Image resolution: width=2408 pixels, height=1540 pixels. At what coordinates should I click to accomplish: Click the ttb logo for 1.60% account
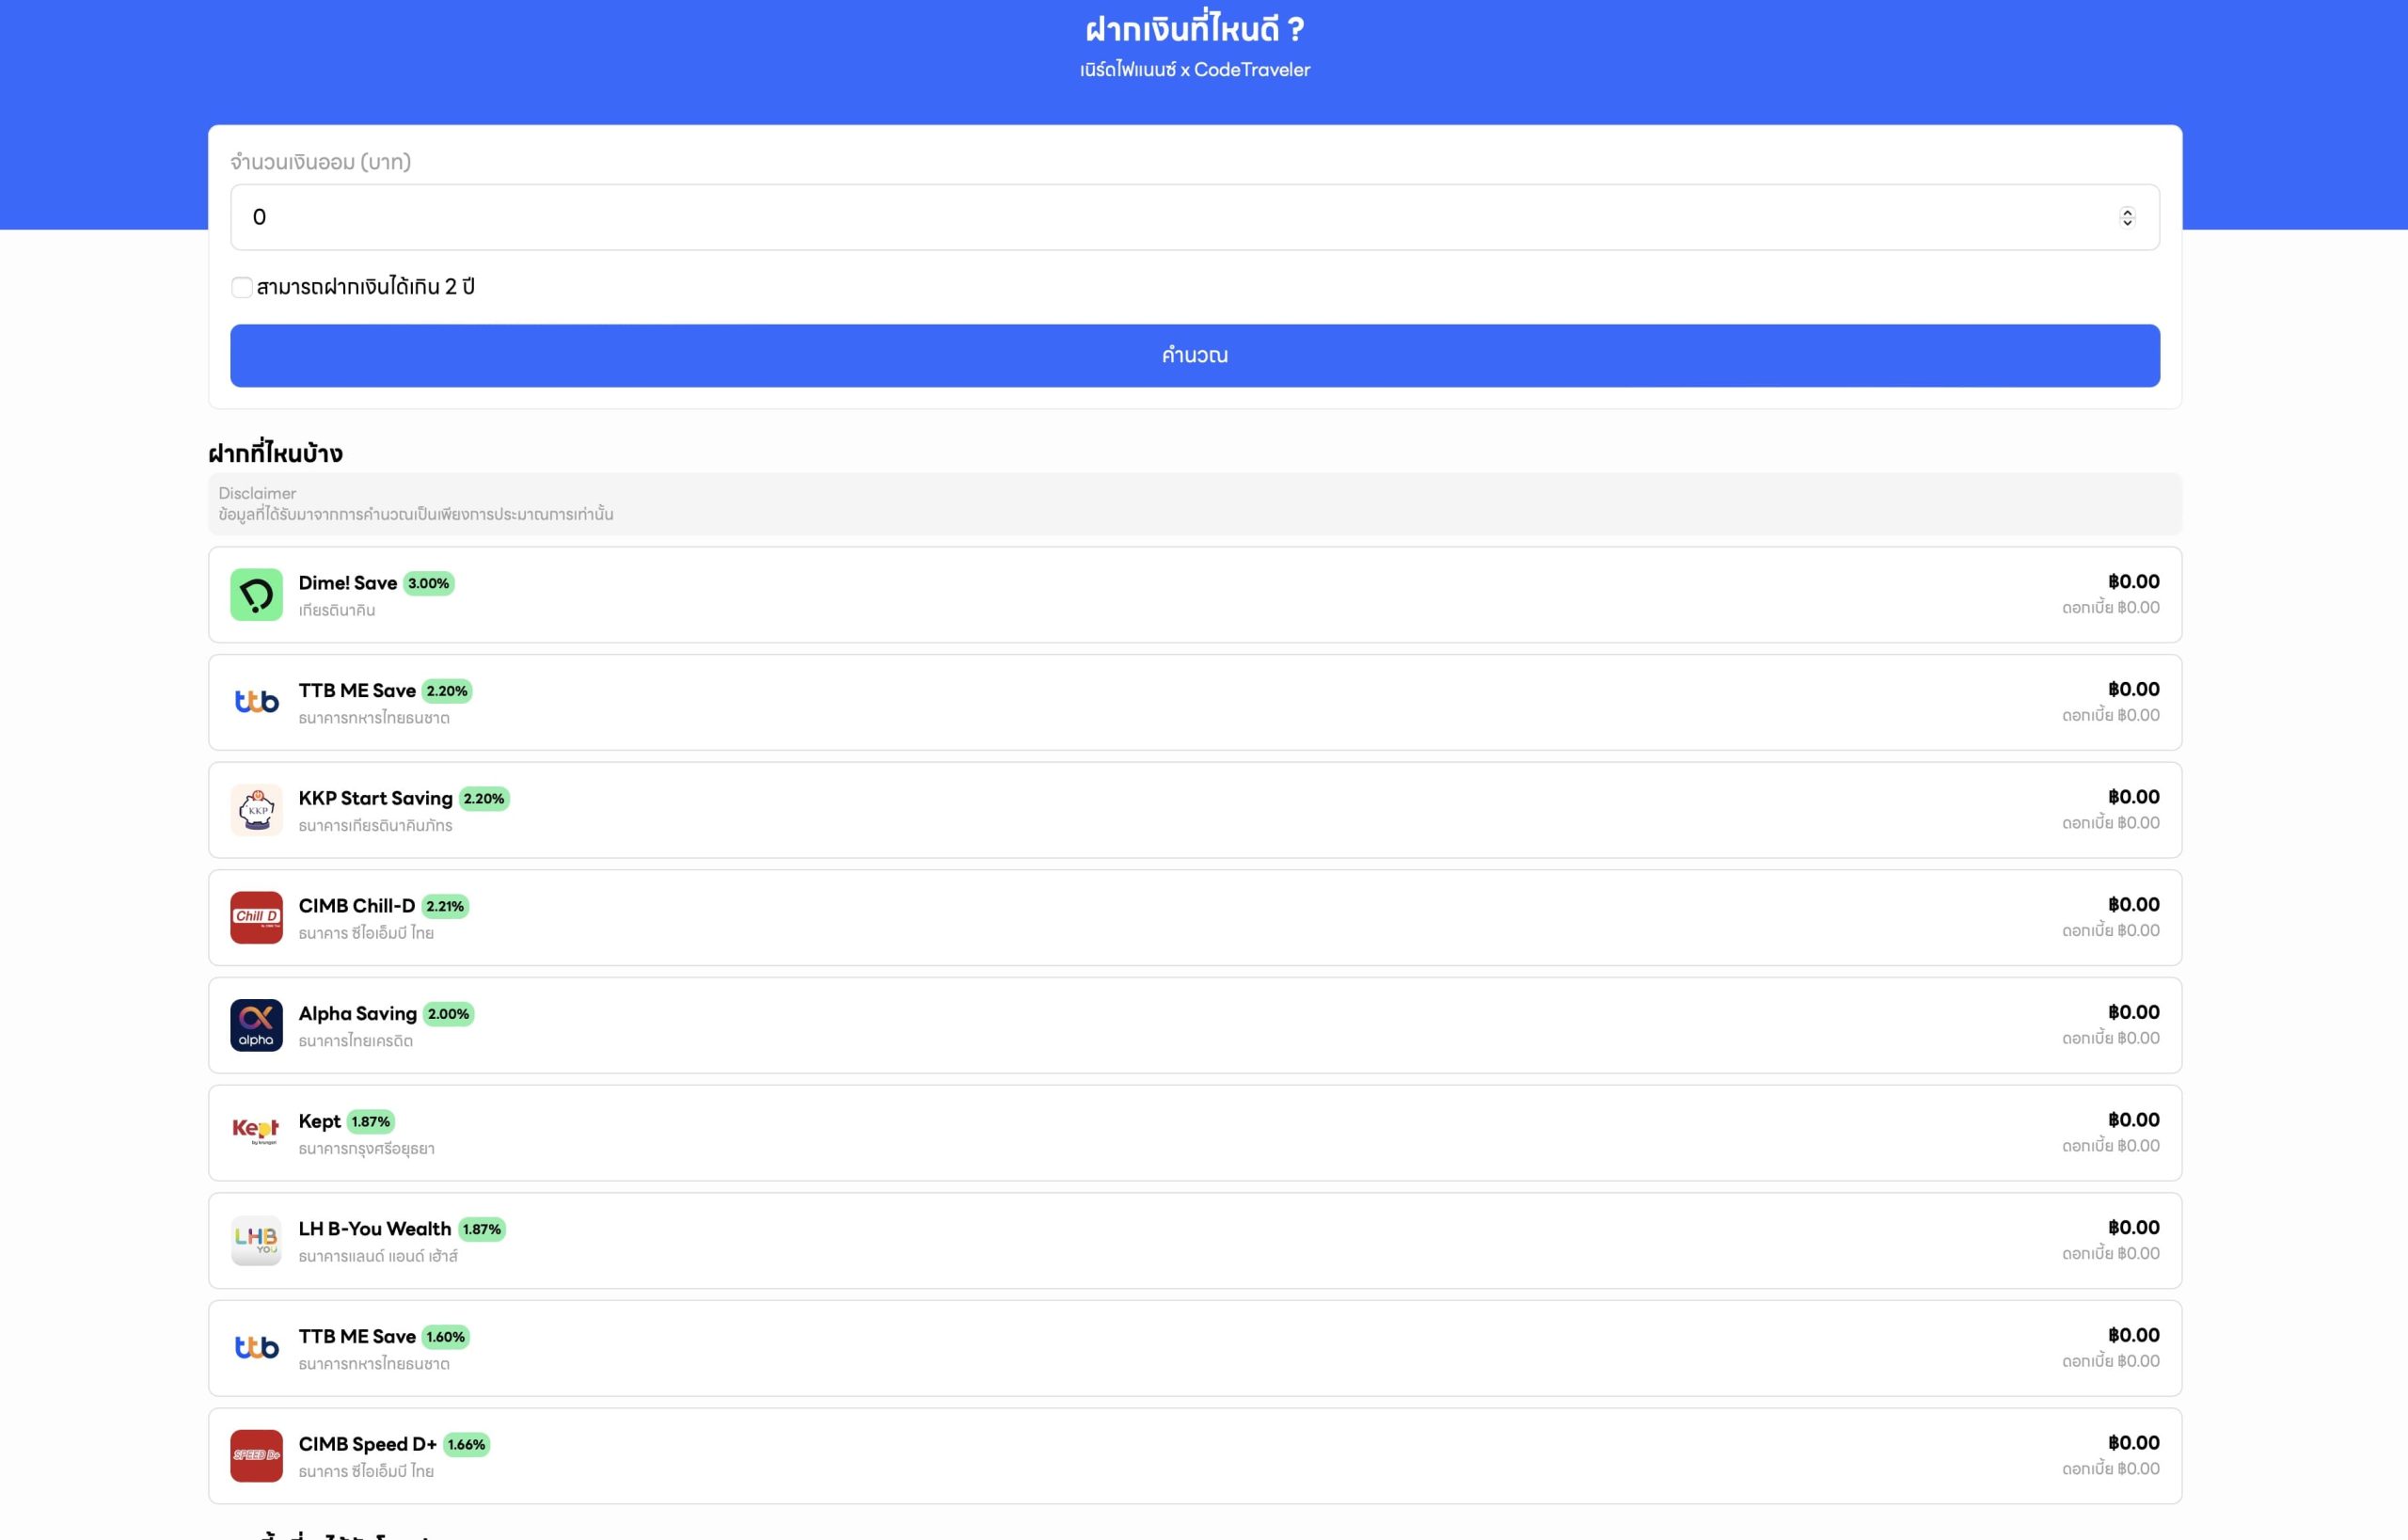[256, 1348]
